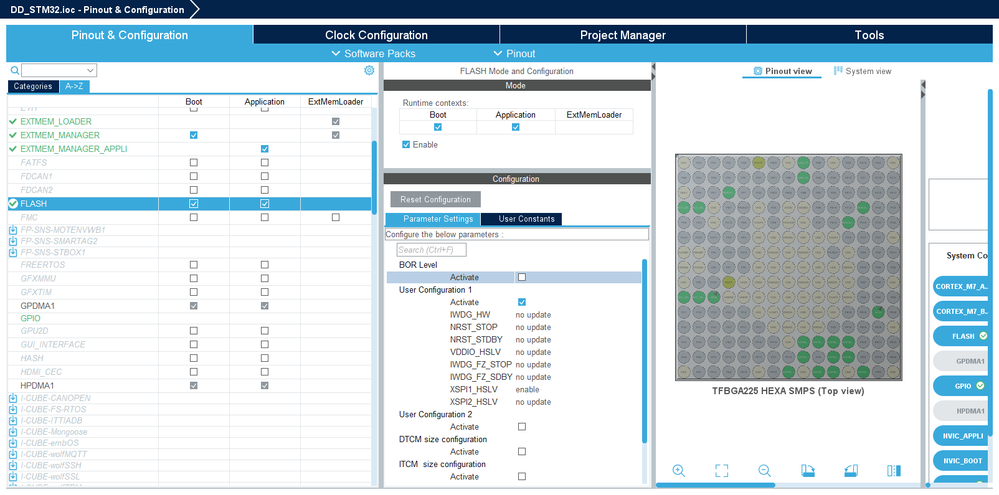Uncheck User Configuration 1 Activate checkbox

click(x=522, y=302)
